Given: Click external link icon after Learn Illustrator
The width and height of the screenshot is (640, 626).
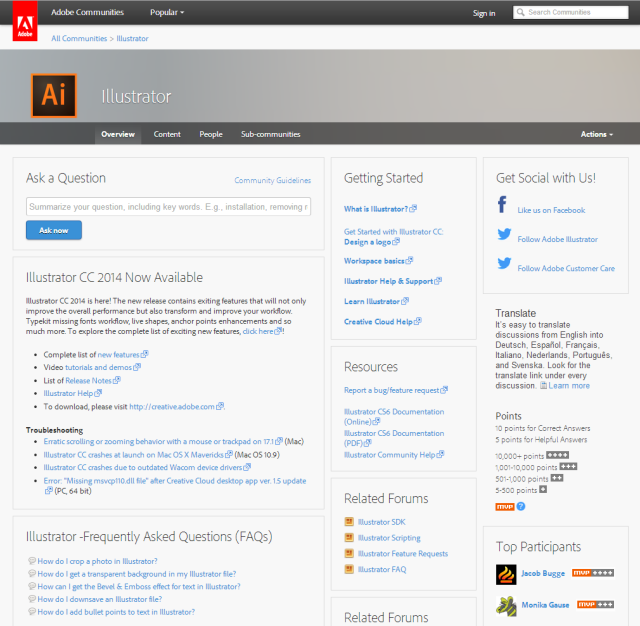Looking at the screenshot, I should pyautogui.click(x=405, y=301).
